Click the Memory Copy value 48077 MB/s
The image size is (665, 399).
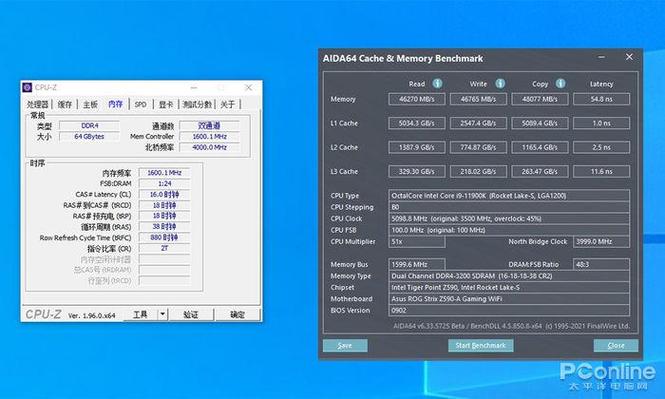540,99
